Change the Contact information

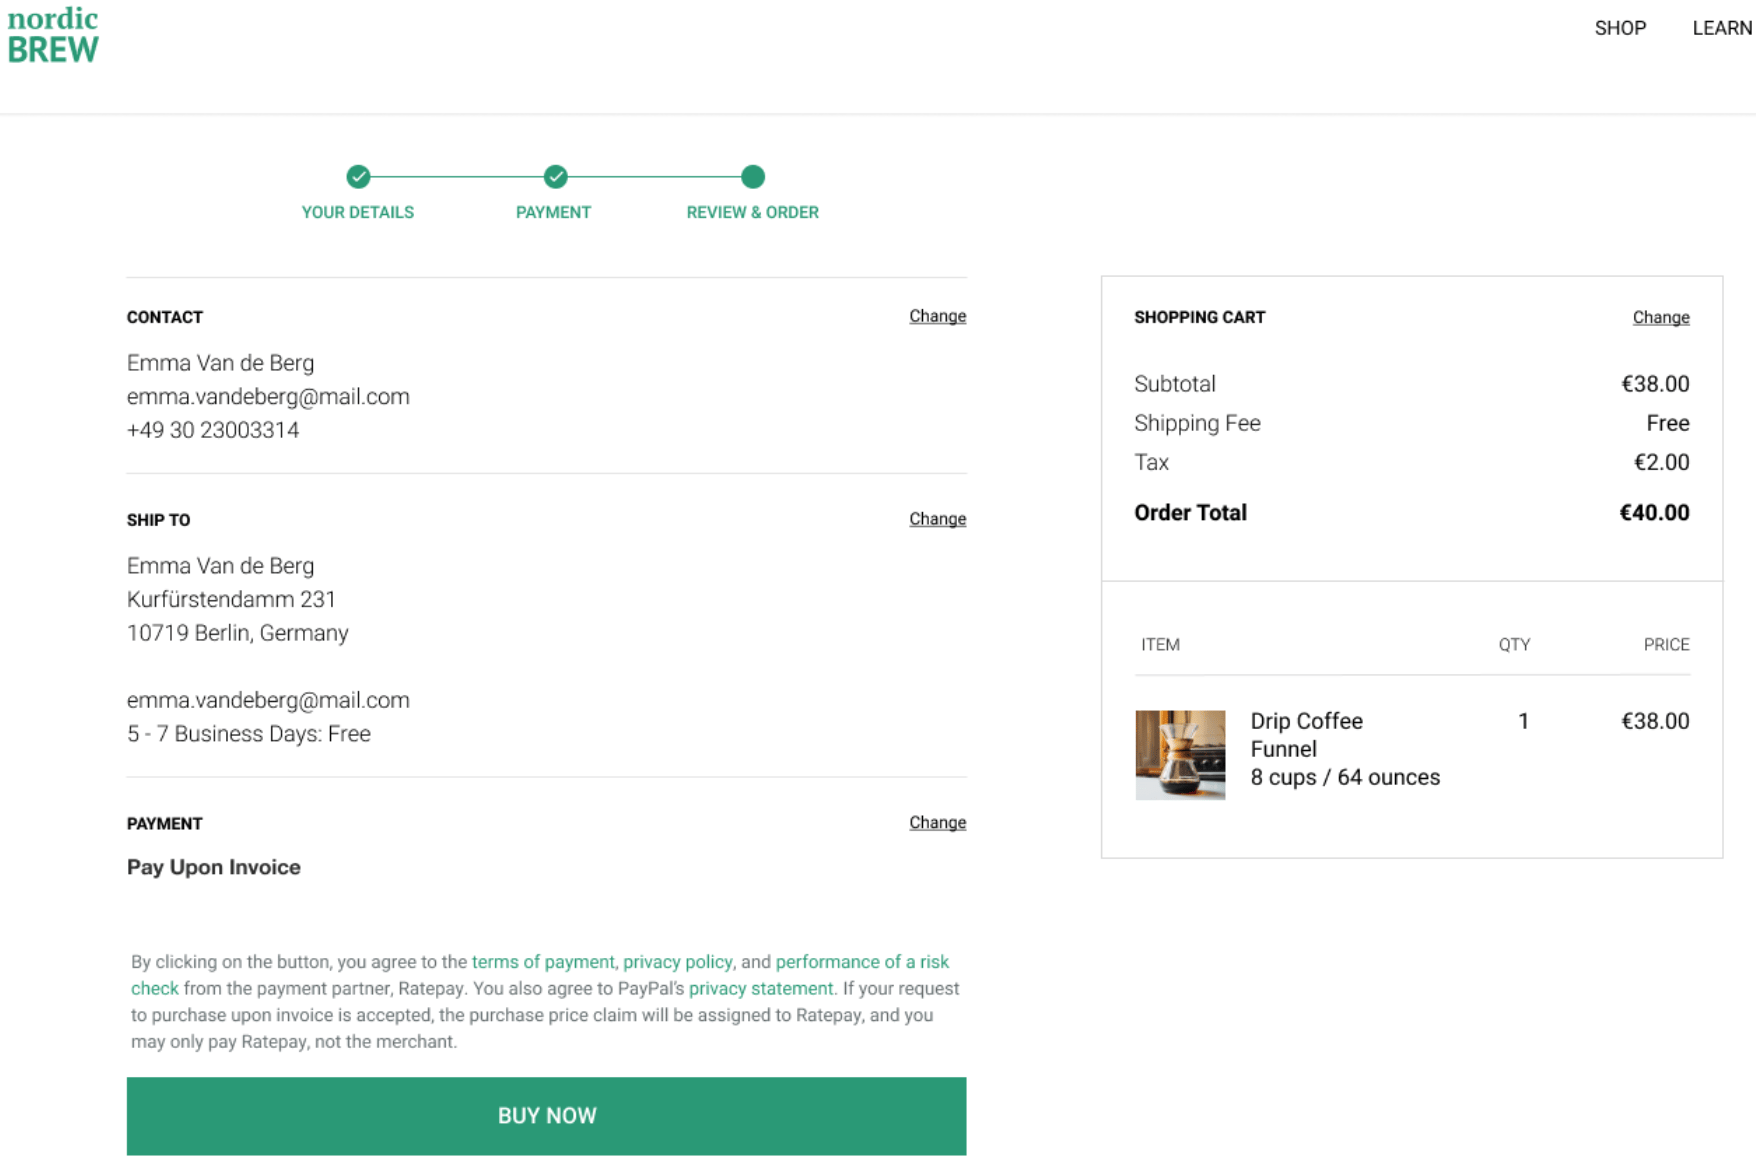pos(937,316)
